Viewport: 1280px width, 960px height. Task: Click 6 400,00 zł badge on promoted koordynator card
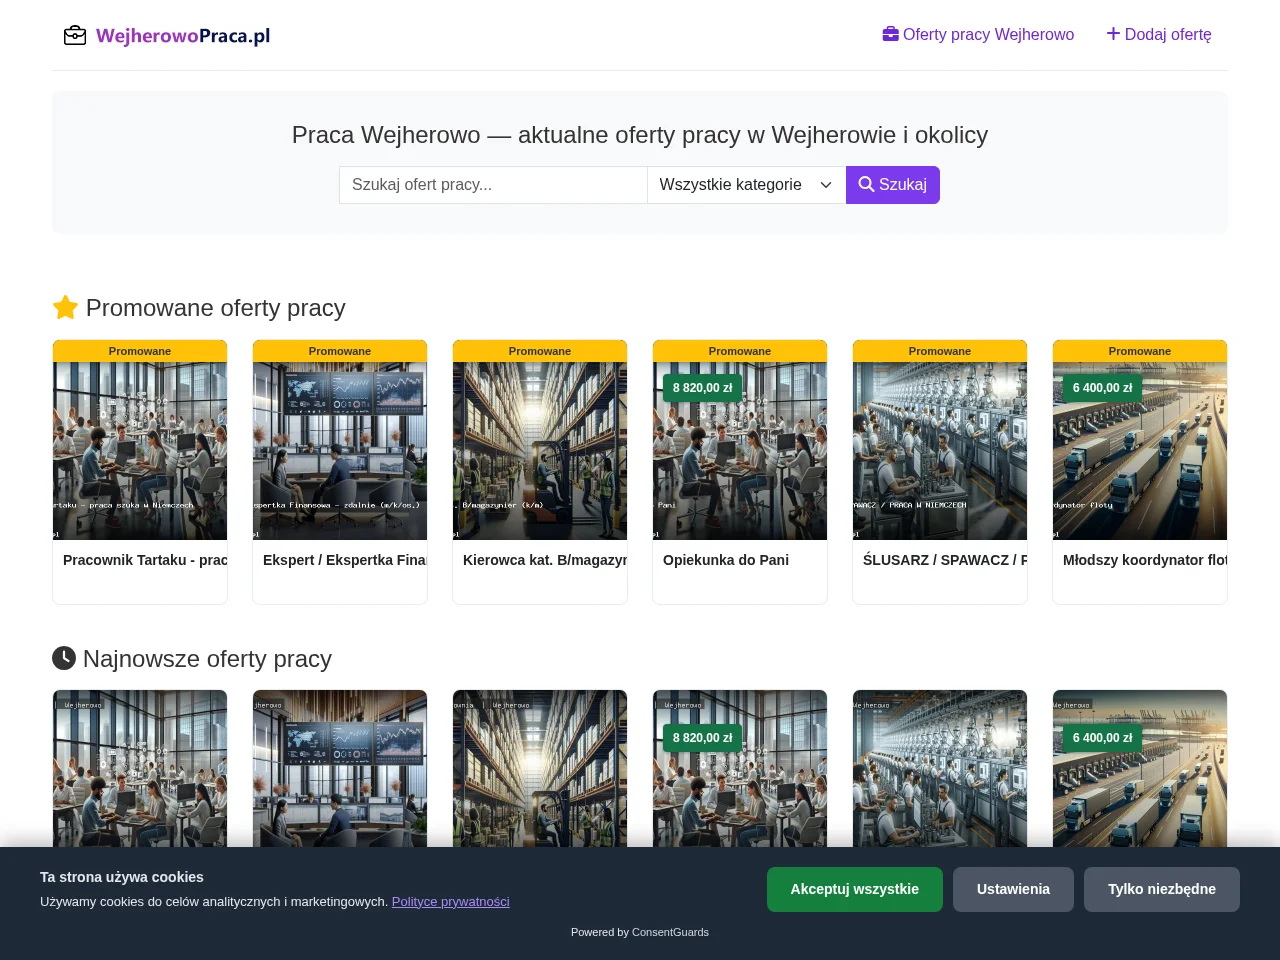point(1102,388)
